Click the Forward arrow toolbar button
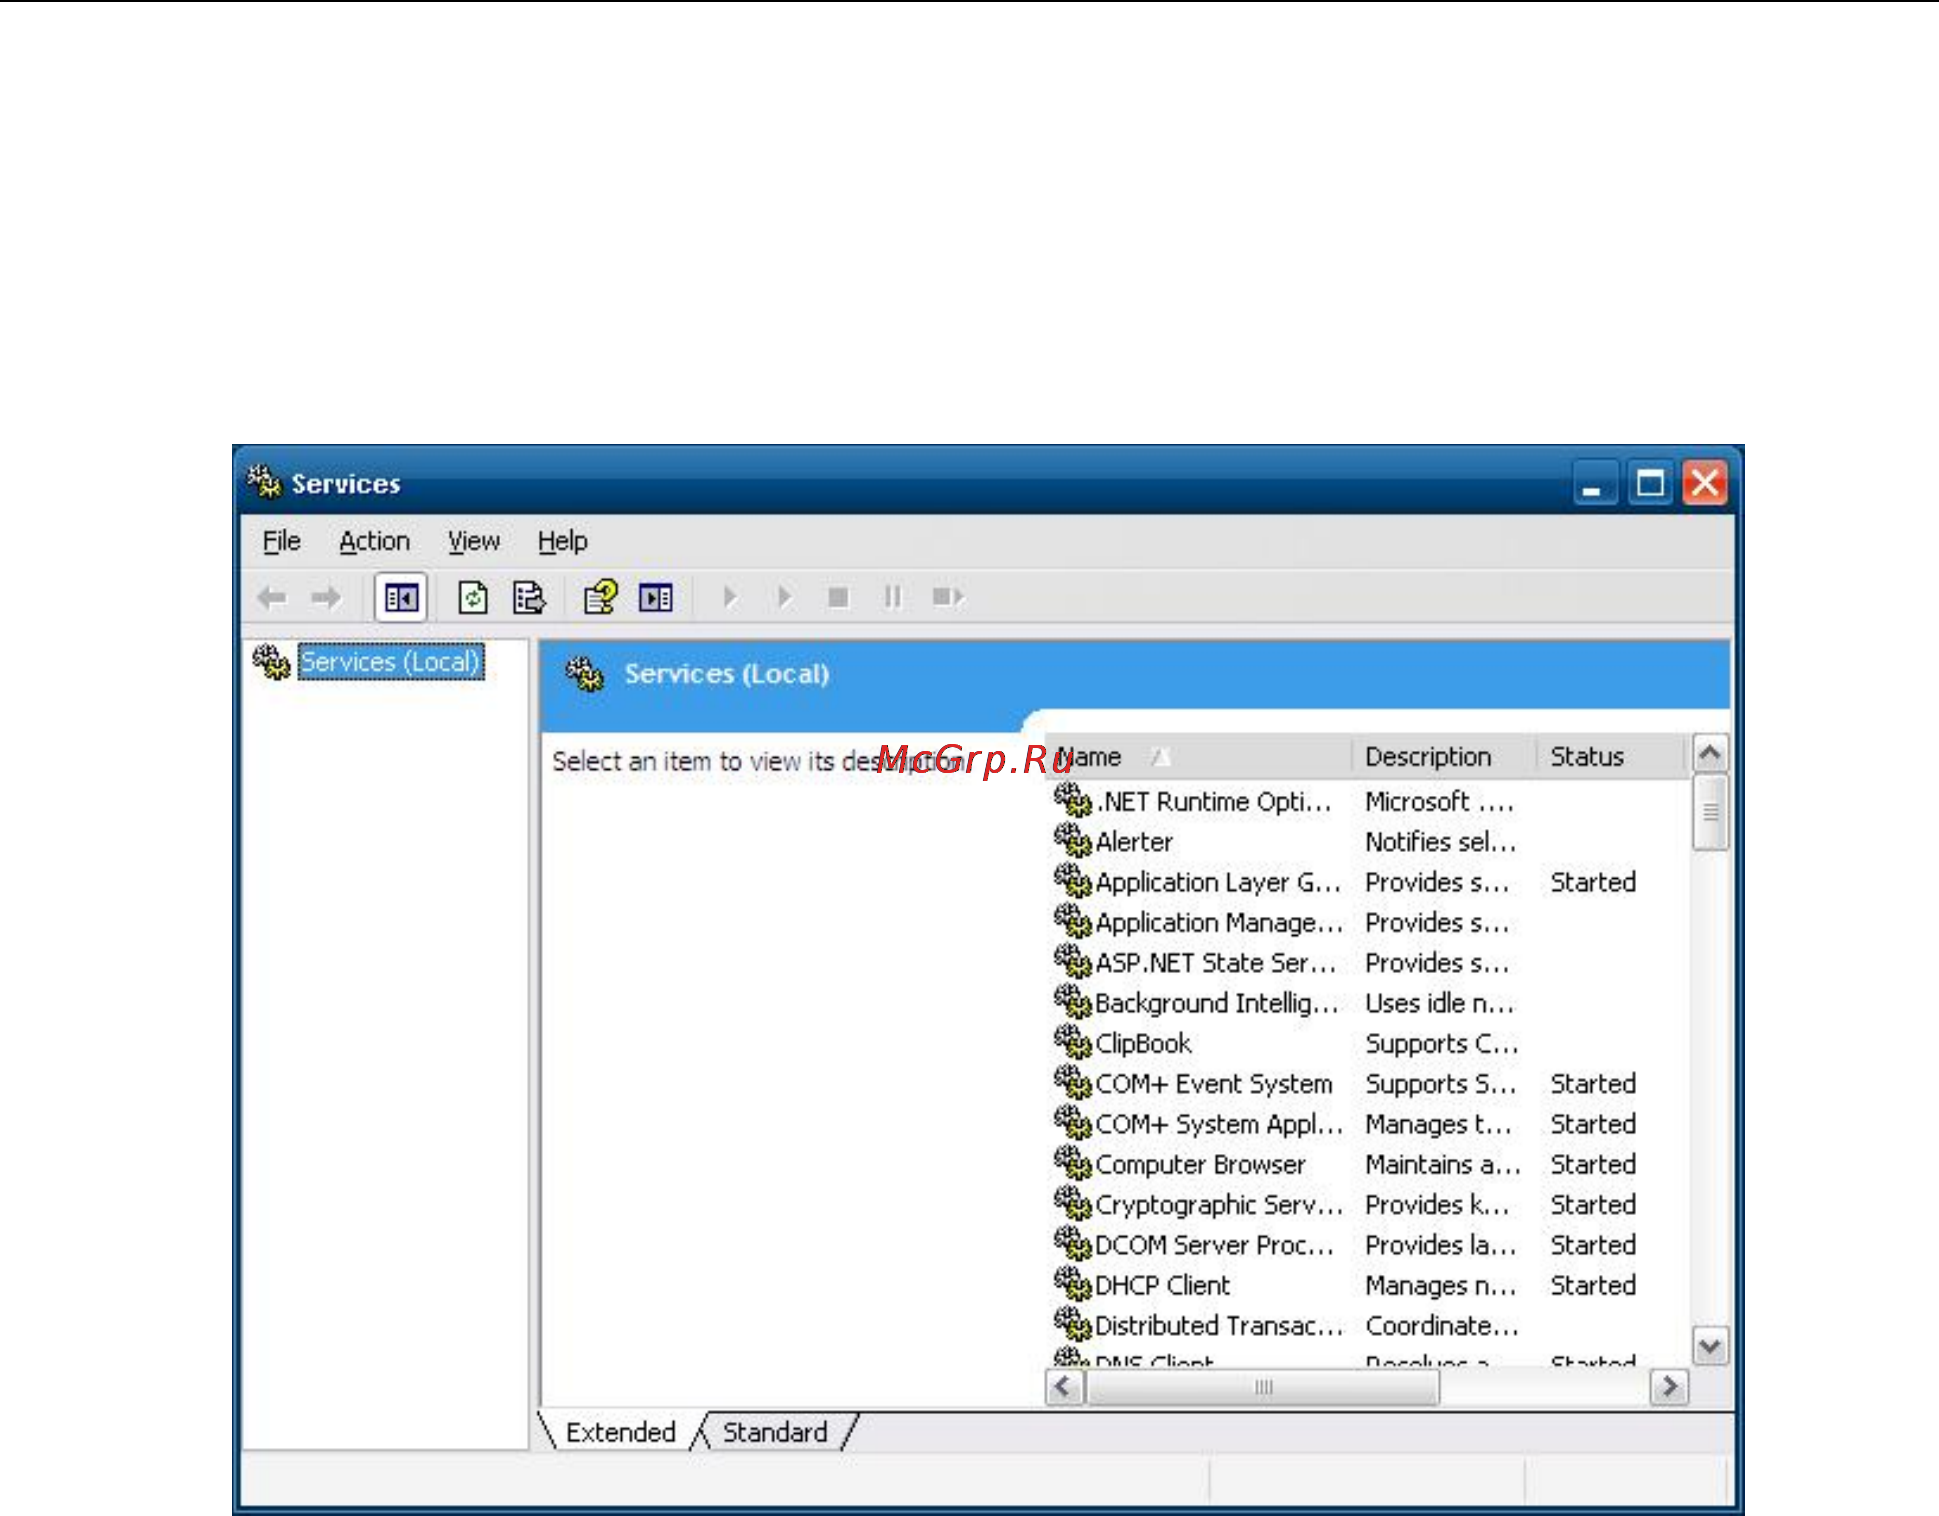Image resolution: width=1939 pixels, height=1516 pixels. point(325,598)
